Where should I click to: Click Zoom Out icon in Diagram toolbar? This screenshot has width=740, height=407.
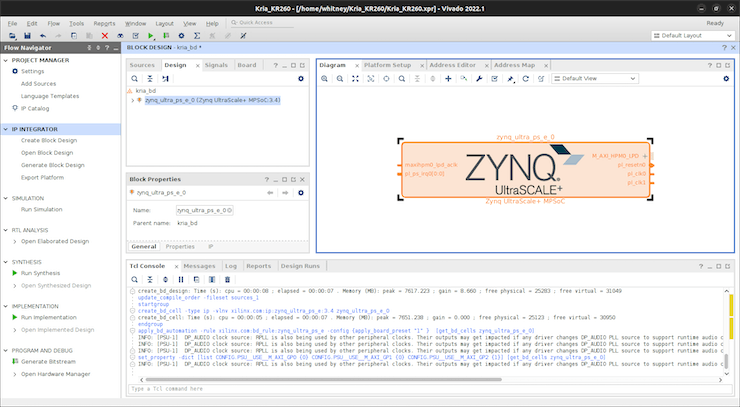pos(340,79)
